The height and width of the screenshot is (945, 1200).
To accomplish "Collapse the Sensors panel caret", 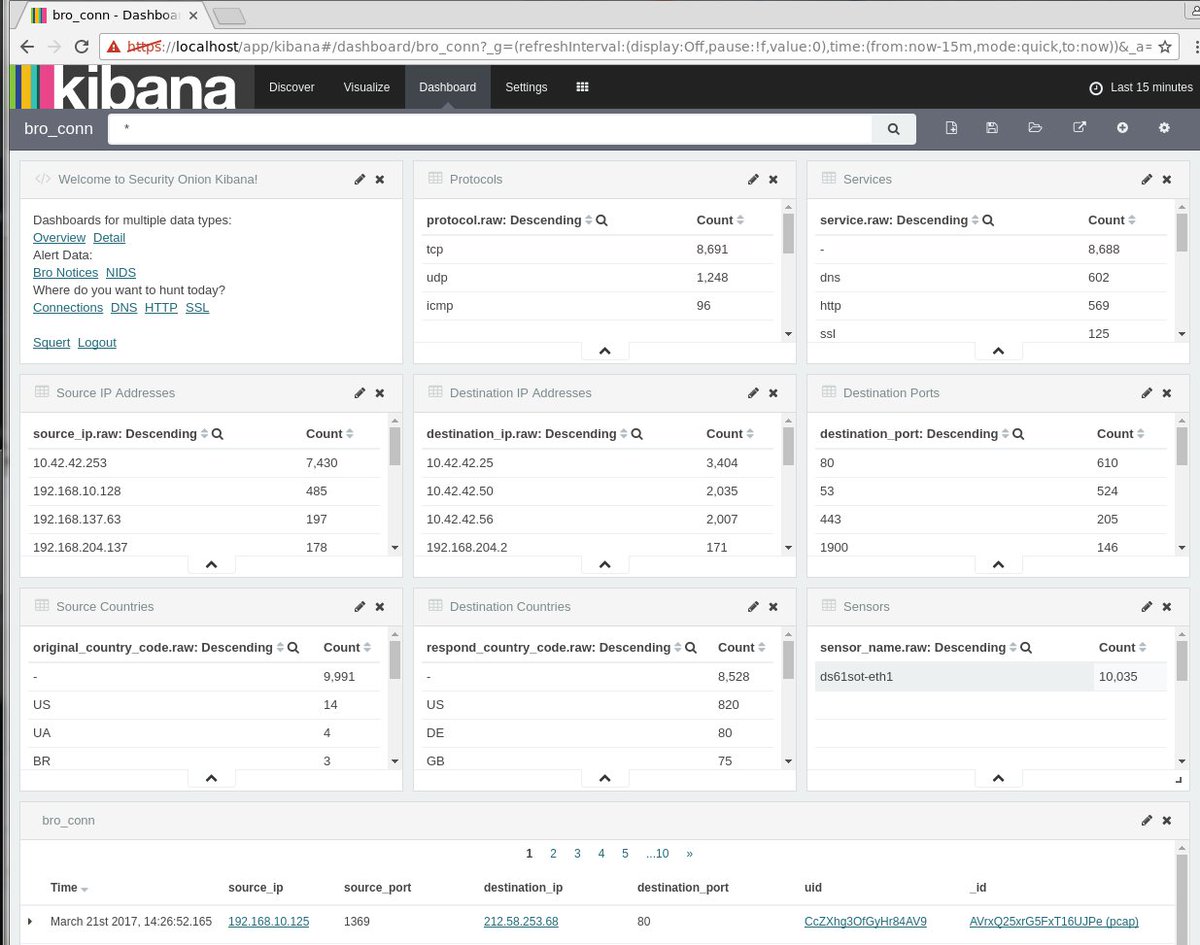I will click(998, 778).
